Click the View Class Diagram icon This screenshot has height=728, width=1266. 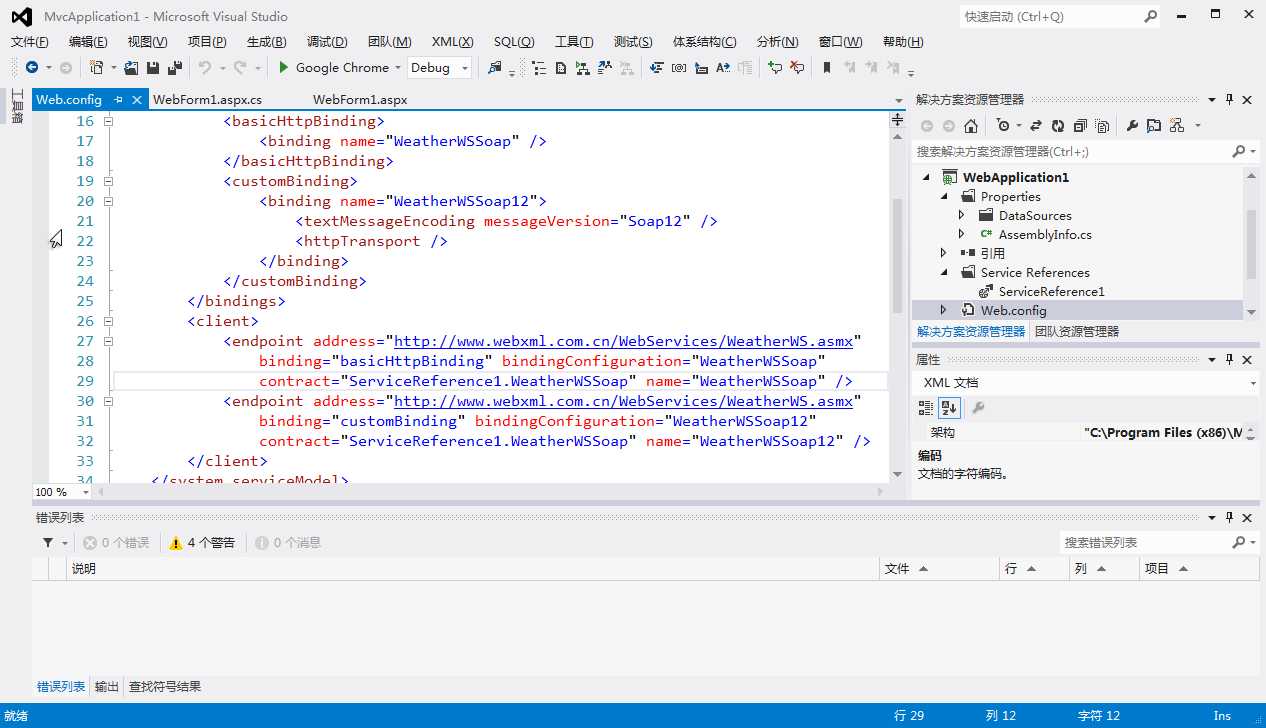tap(1176, 126)
